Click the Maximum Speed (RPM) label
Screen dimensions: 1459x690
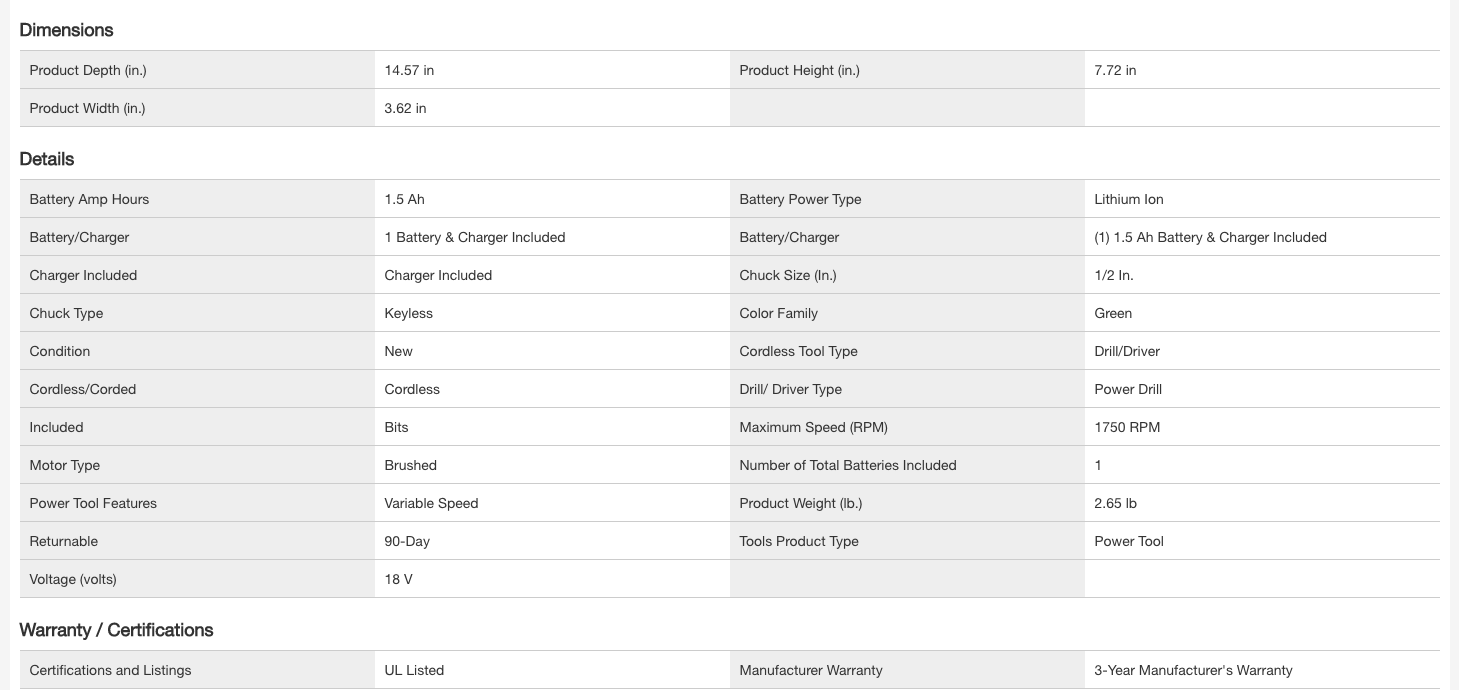tap(813, 427)
